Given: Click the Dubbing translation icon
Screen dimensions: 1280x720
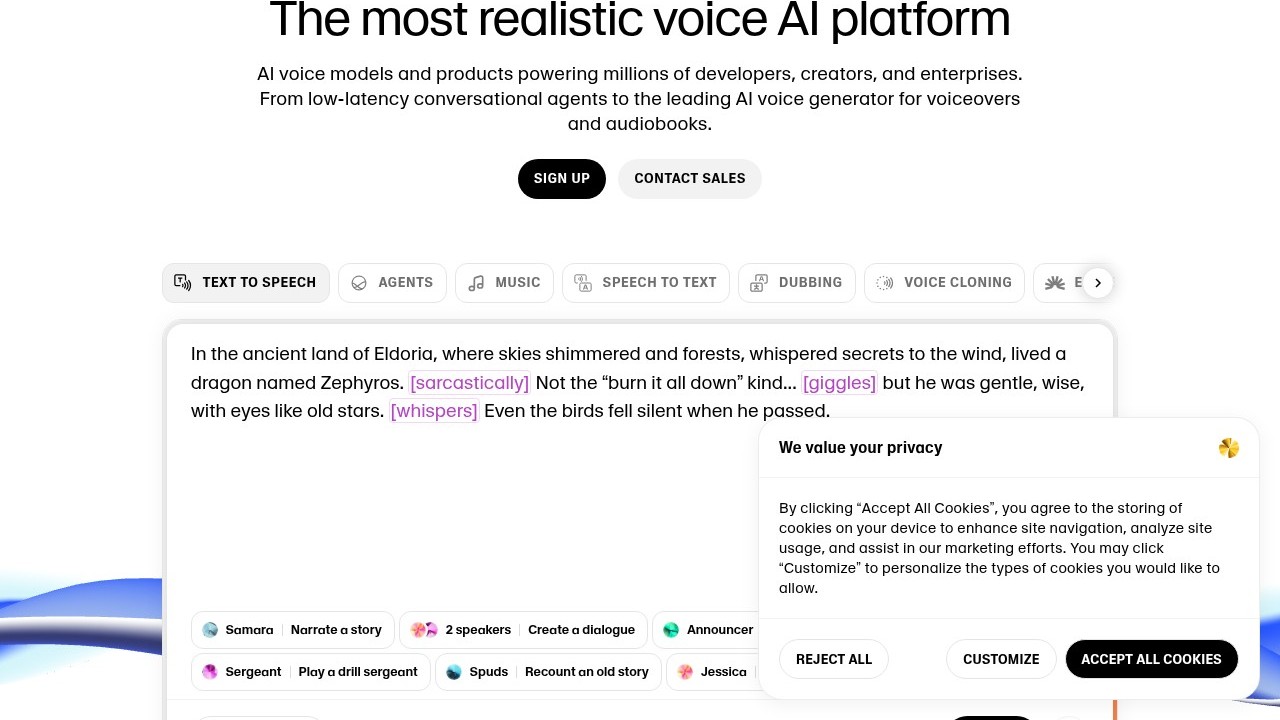Looking at the screenshot, I should [x=759, y=283].
